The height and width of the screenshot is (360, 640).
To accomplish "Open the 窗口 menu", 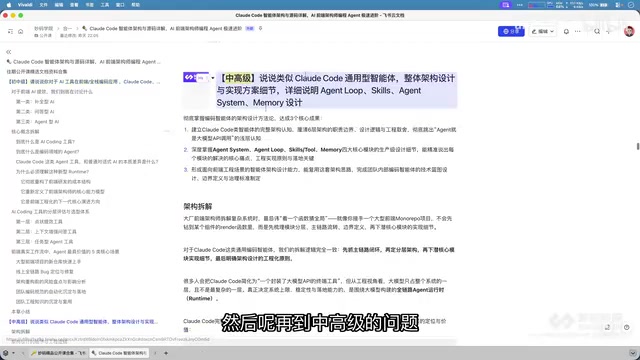I will [x=120, y=5].
